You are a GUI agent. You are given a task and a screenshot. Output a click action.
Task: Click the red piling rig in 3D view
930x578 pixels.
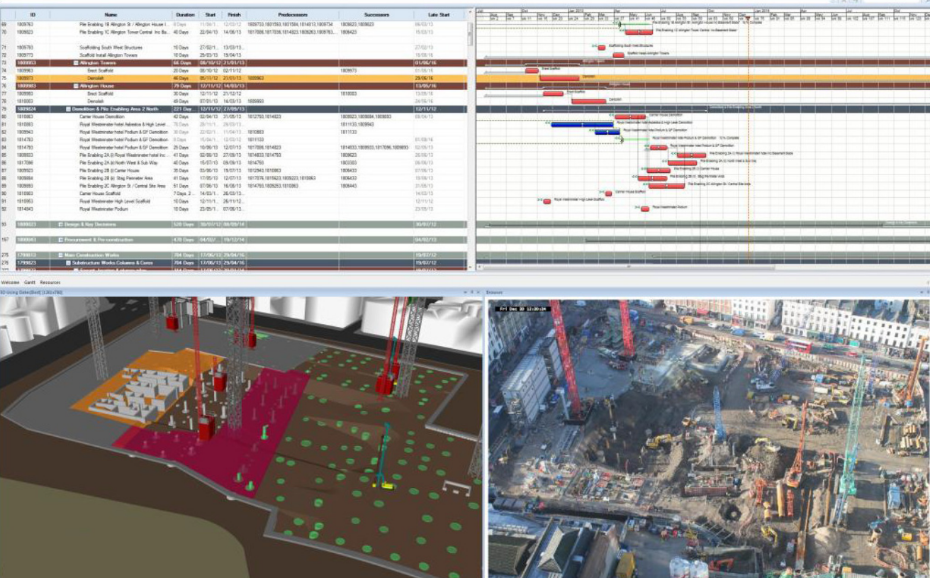coord(385,383)
